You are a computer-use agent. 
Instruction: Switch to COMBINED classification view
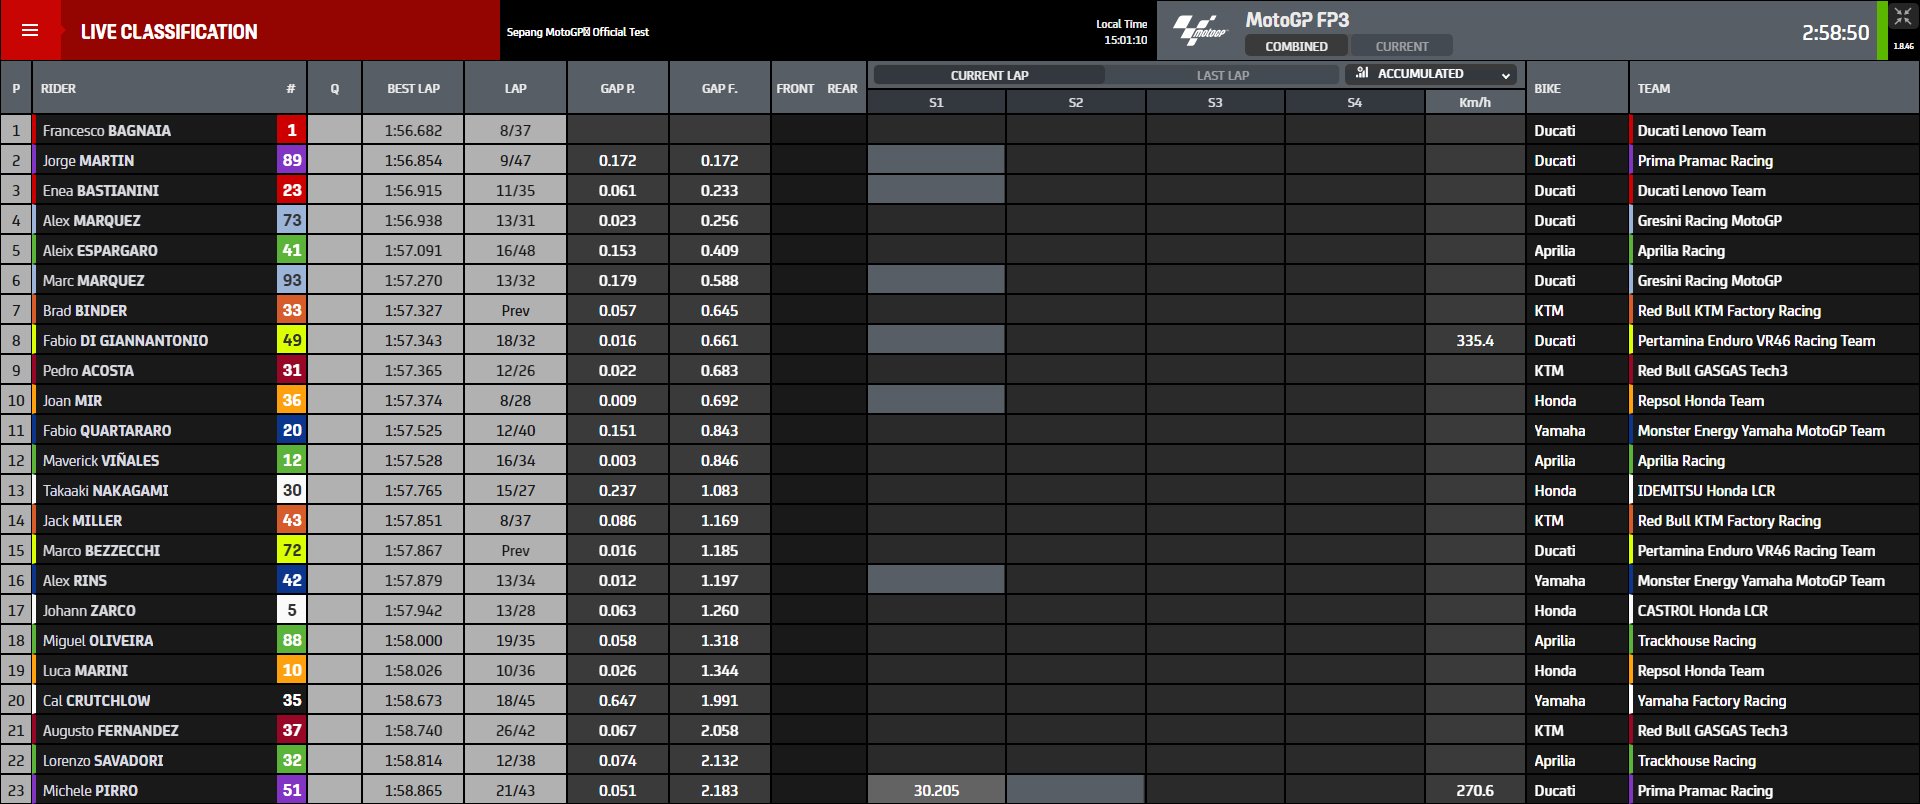click(x=1296, y=46)
